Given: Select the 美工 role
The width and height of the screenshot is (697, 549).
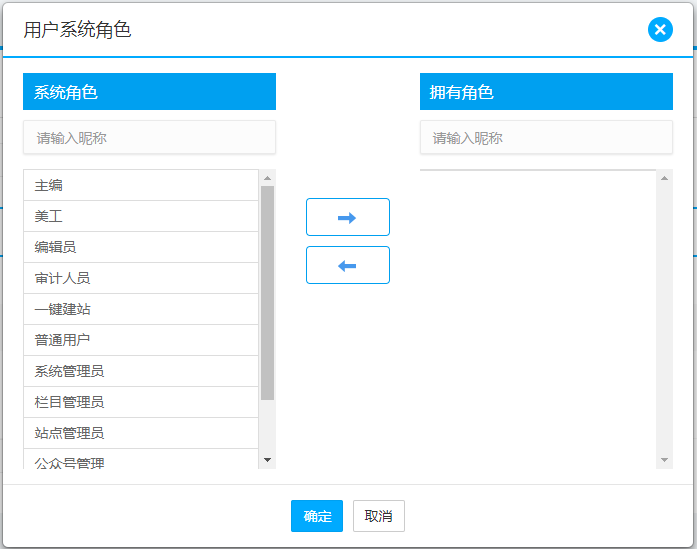Looking at the screenshot, I should (141, 216).
